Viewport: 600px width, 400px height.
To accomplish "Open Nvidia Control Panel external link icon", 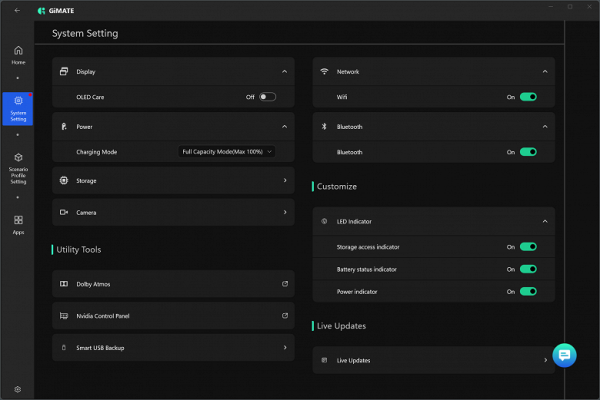I will [x=285, y=316].
